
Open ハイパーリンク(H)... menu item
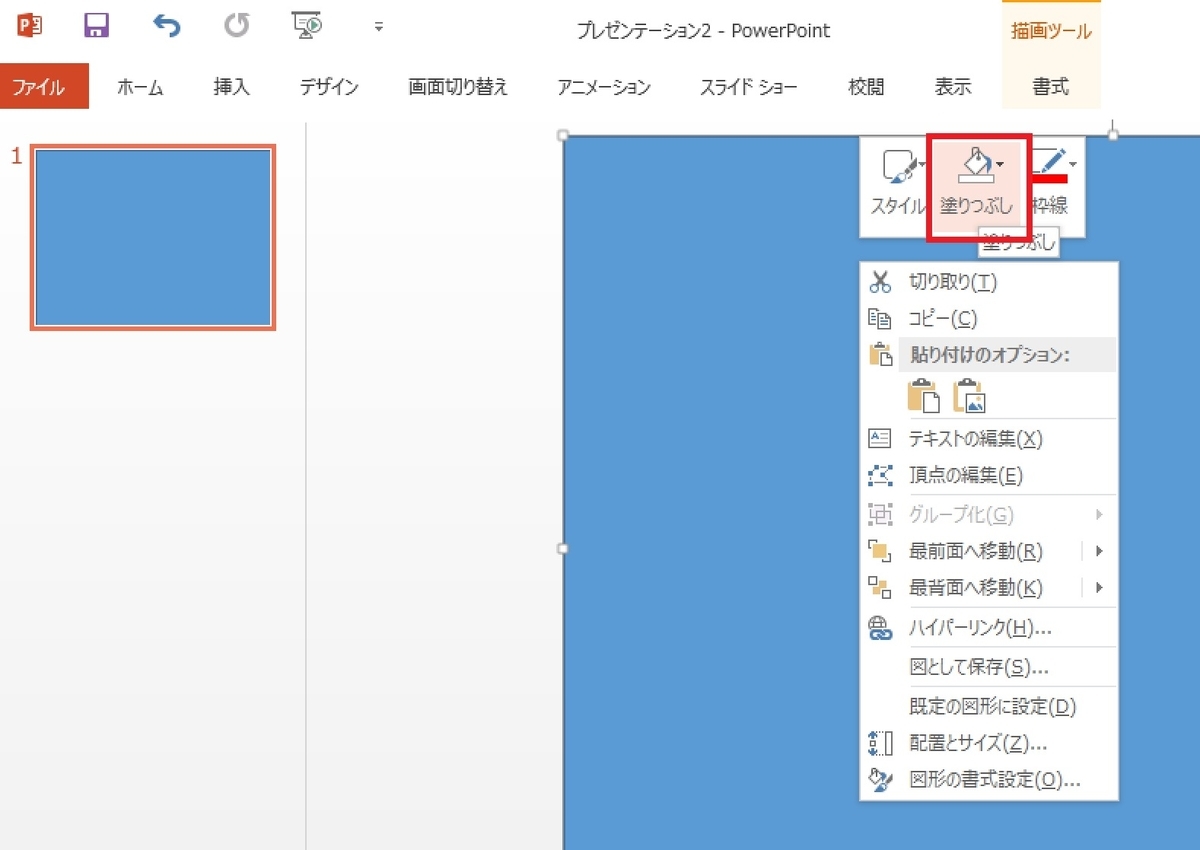point(988,628)
